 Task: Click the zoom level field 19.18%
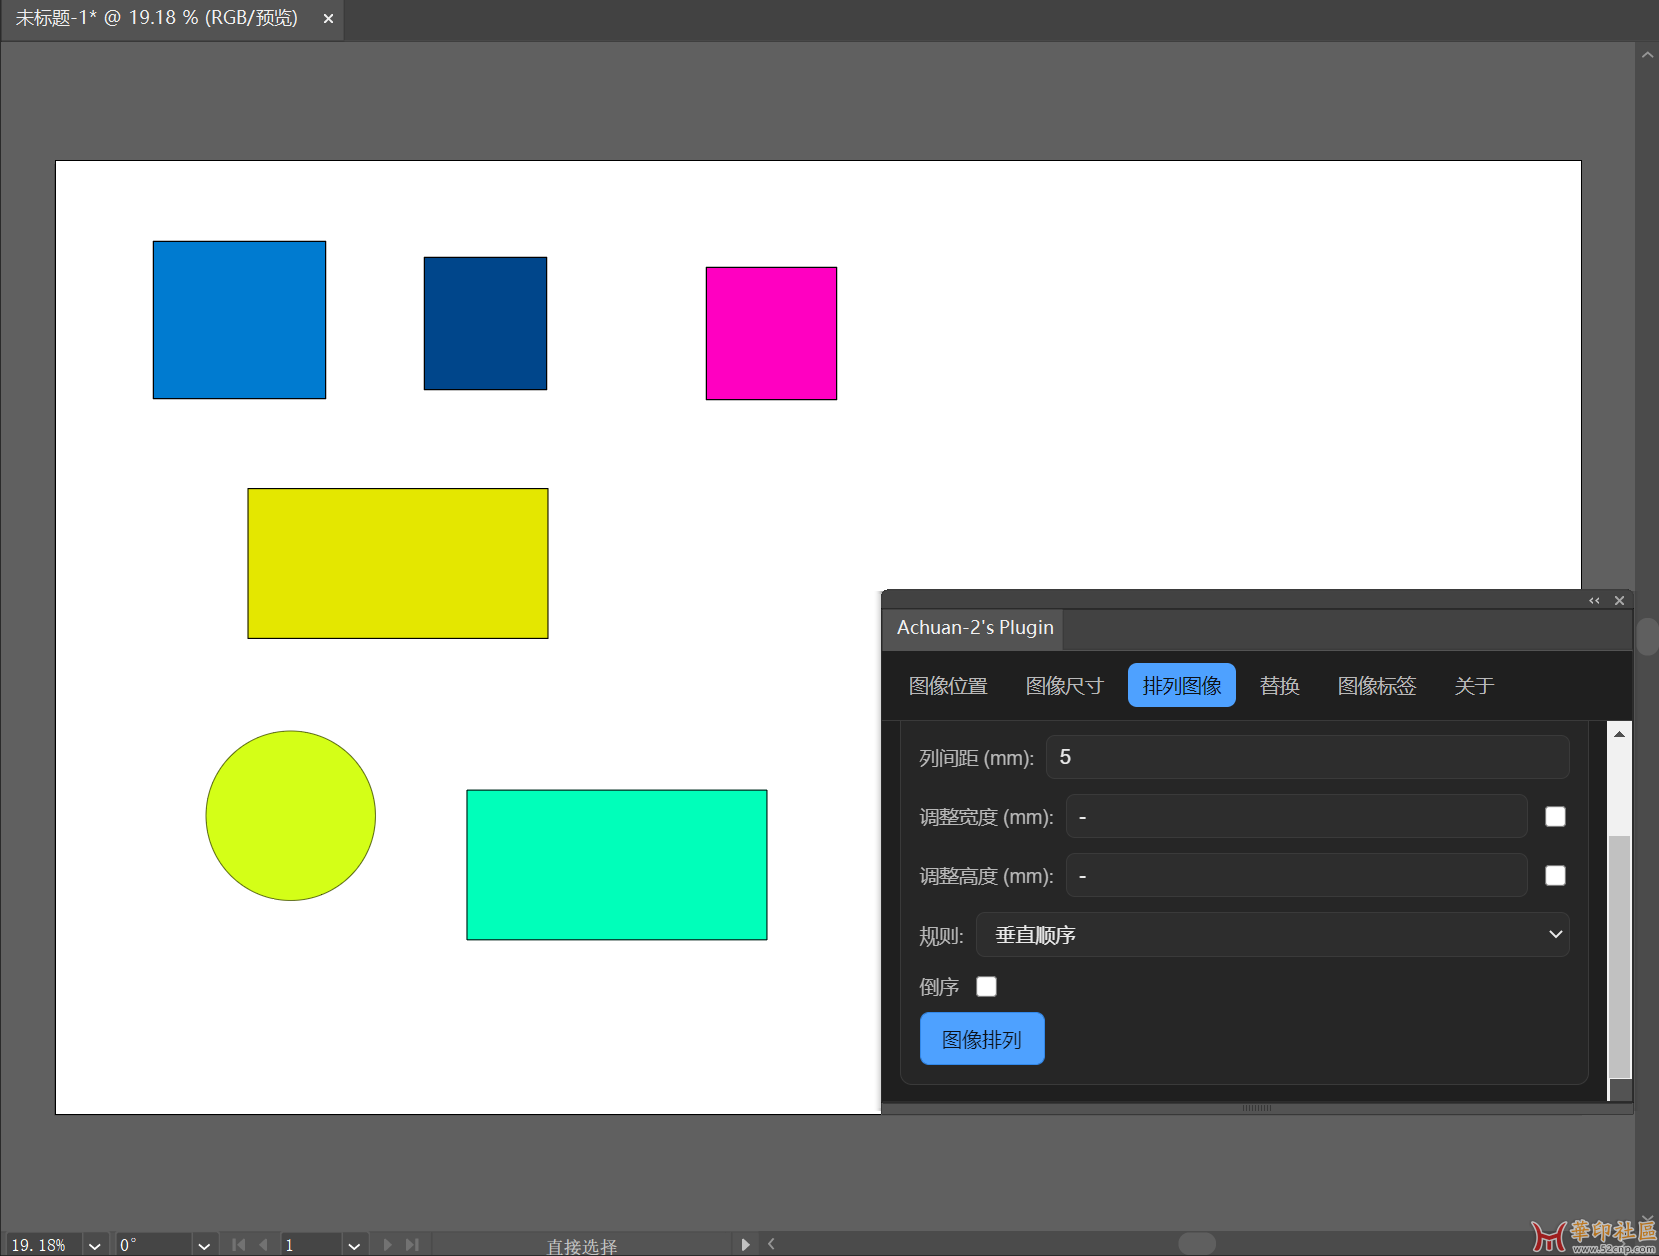tap(42, 1245)
